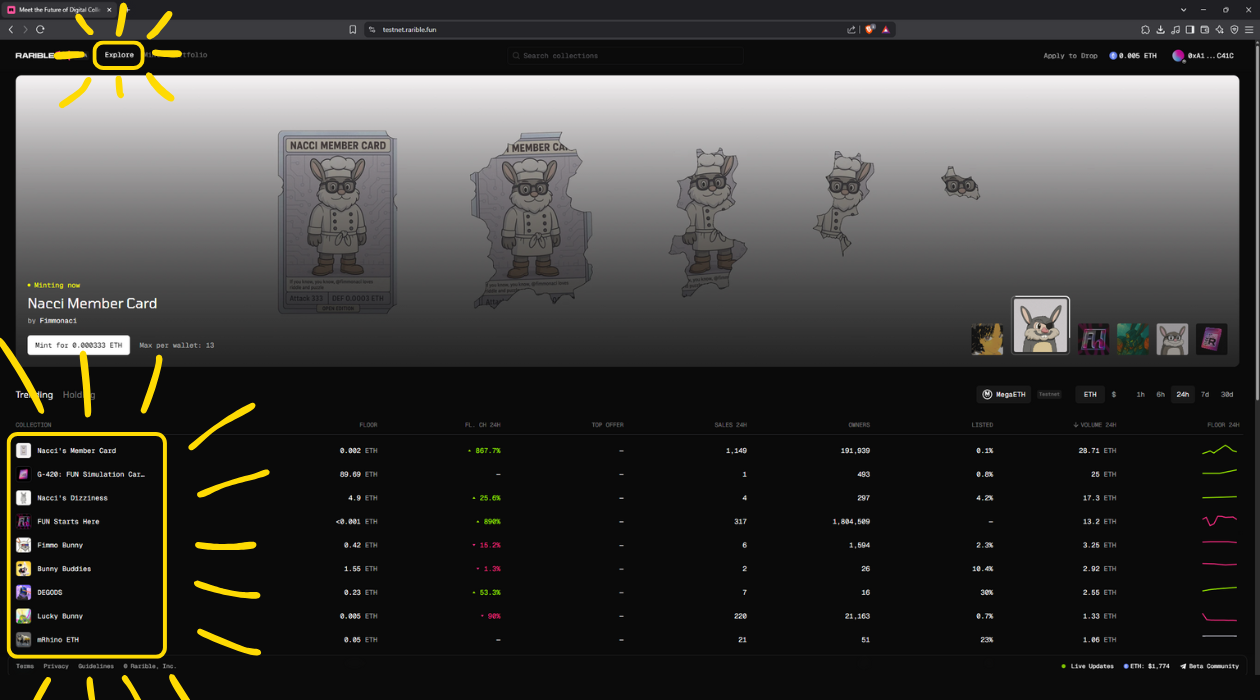Open the Privacy footer link
Screen dimensions: 1260x700
click(56, 666)
